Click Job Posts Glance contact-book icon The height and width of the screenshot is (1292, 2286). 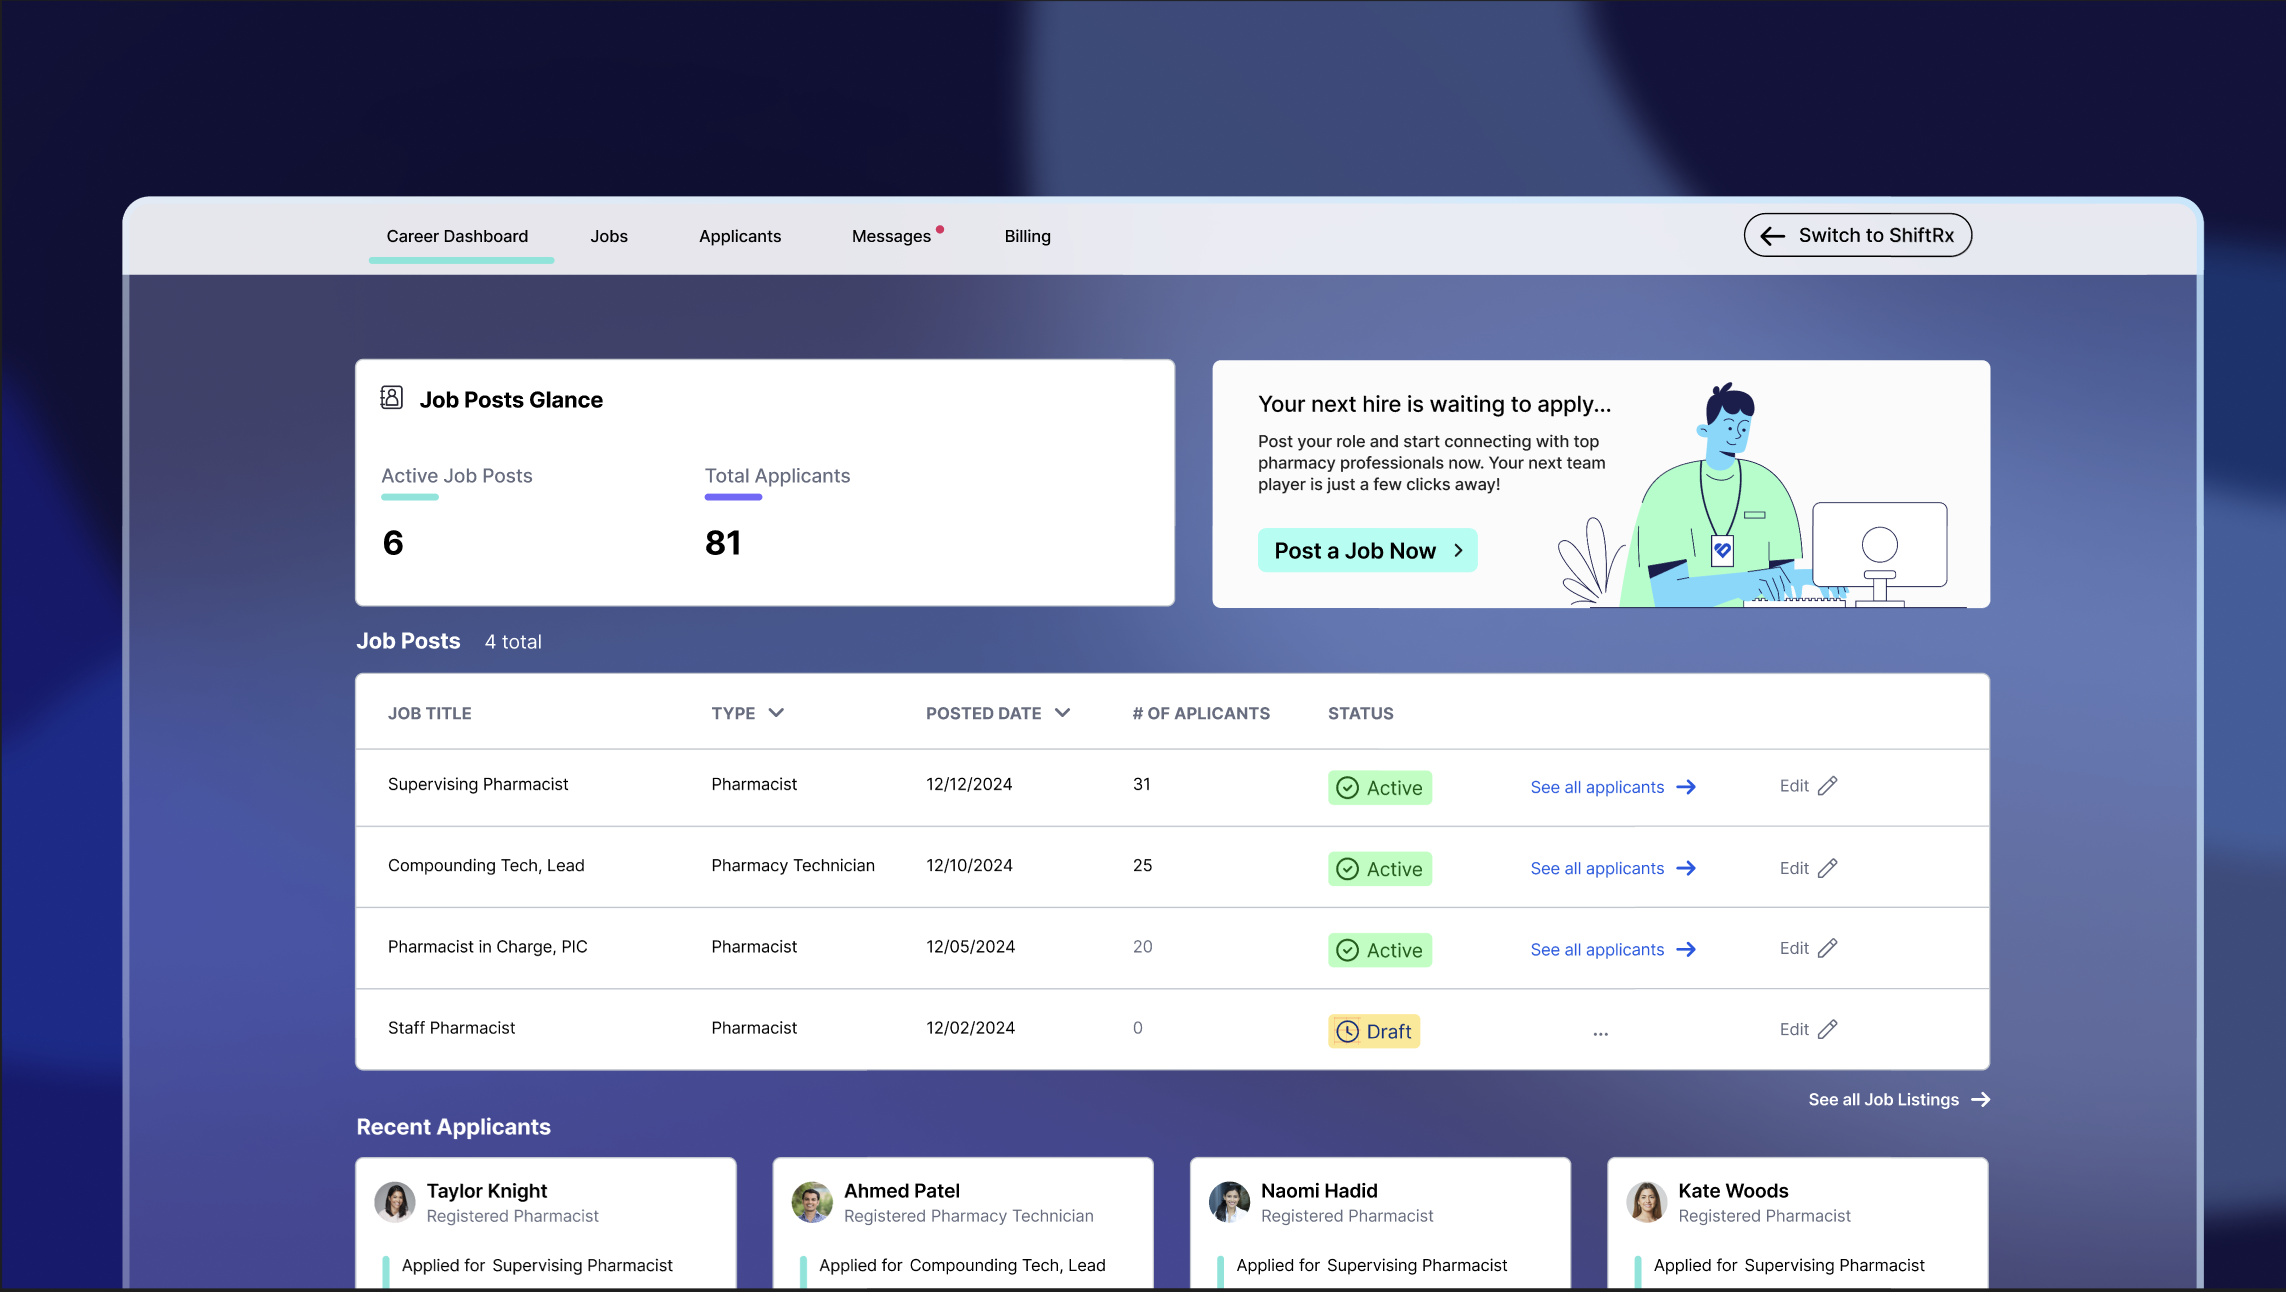(392, 398)
